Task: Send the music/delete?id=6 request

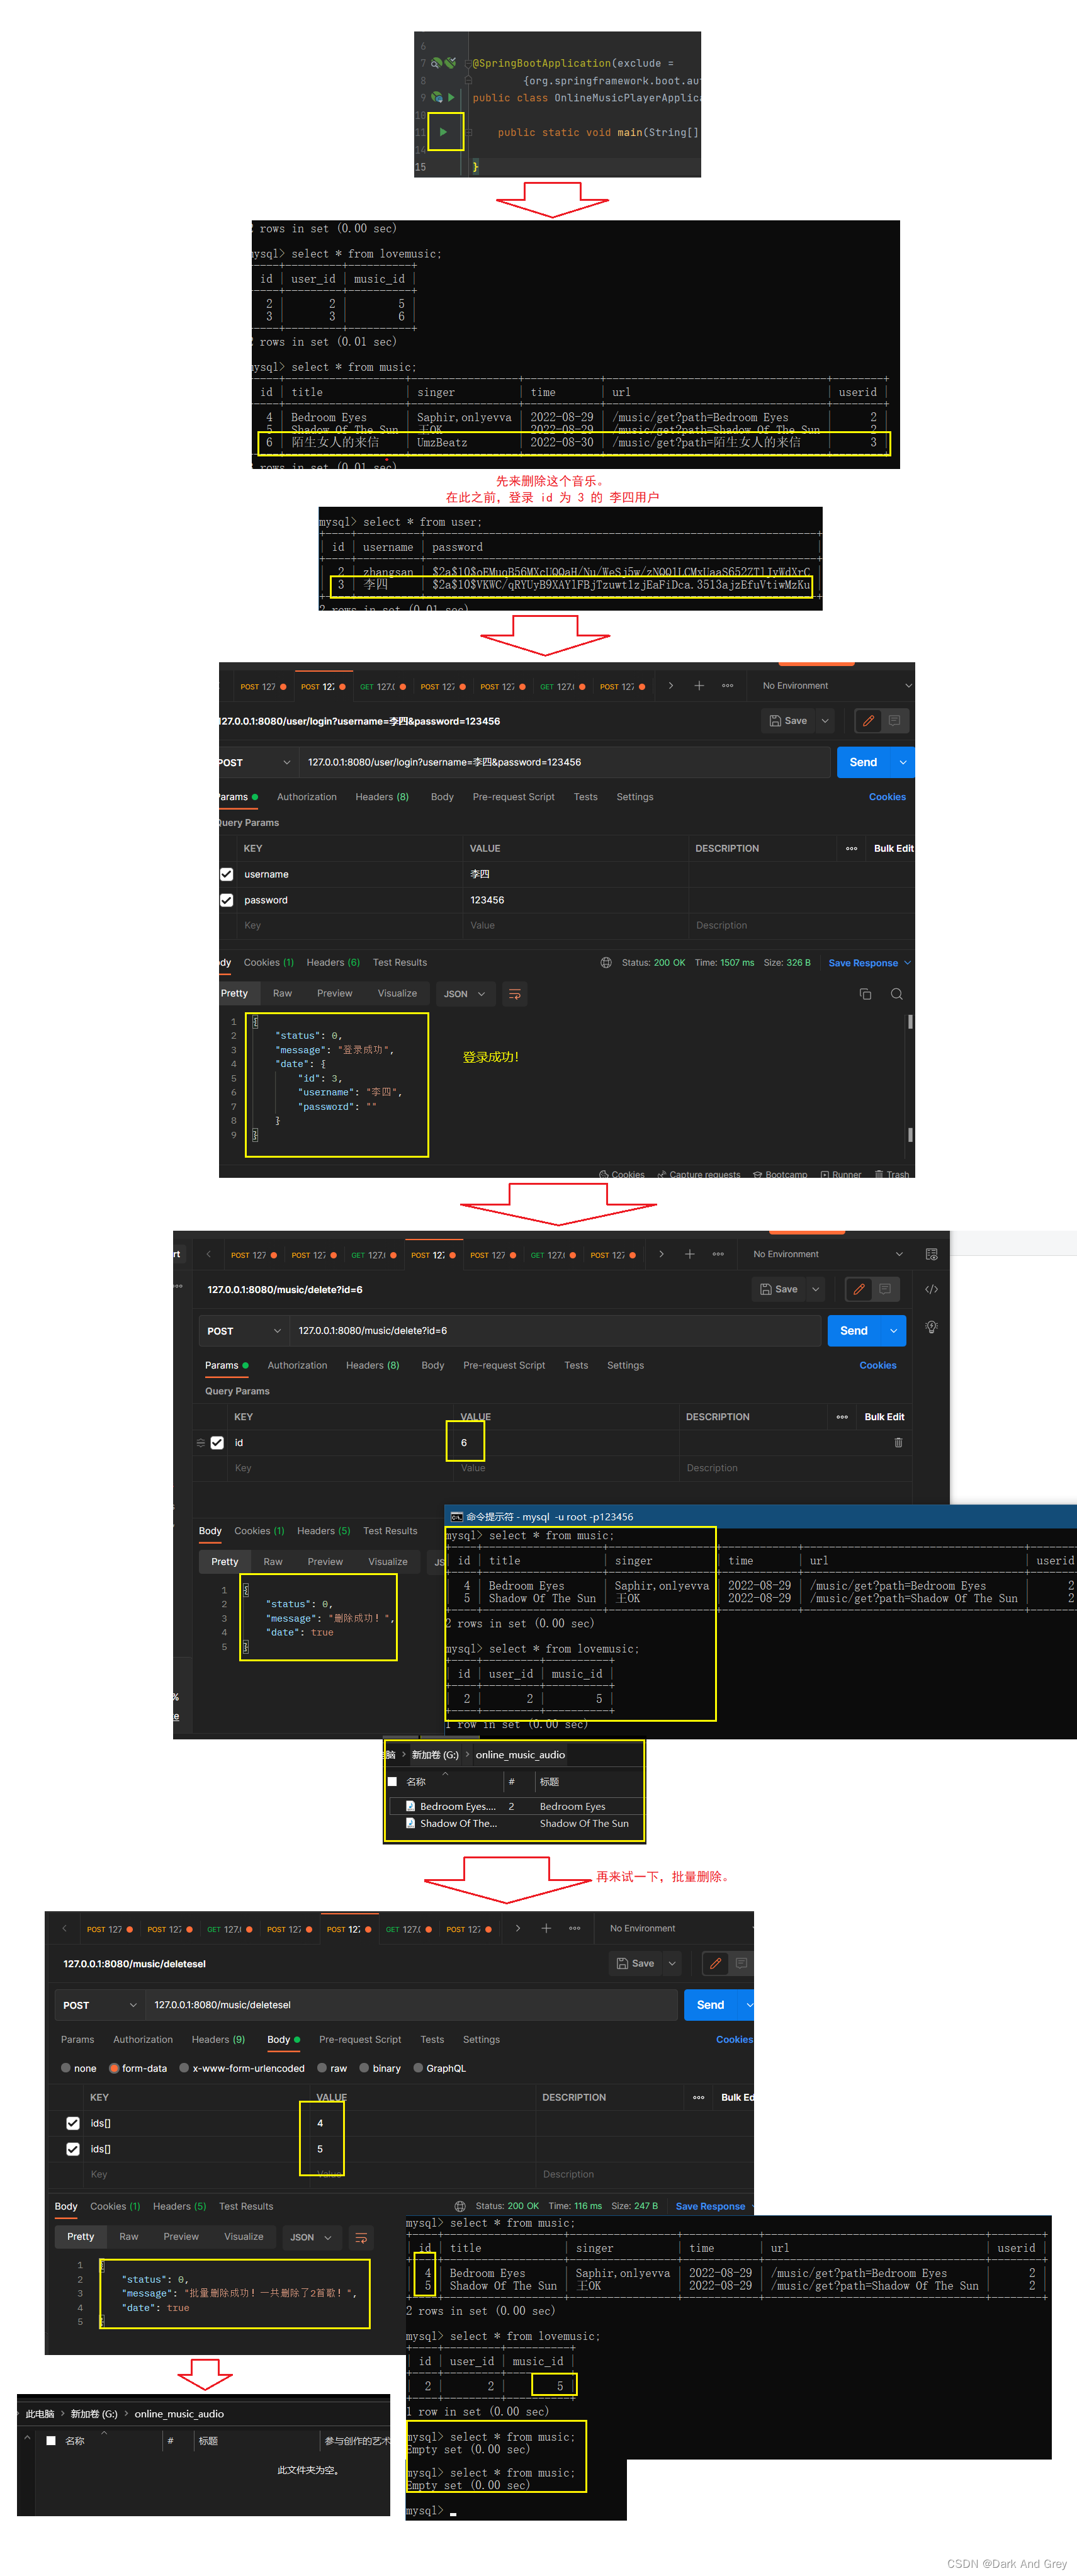Action: pyautogui.click(x=854, y=1331)
